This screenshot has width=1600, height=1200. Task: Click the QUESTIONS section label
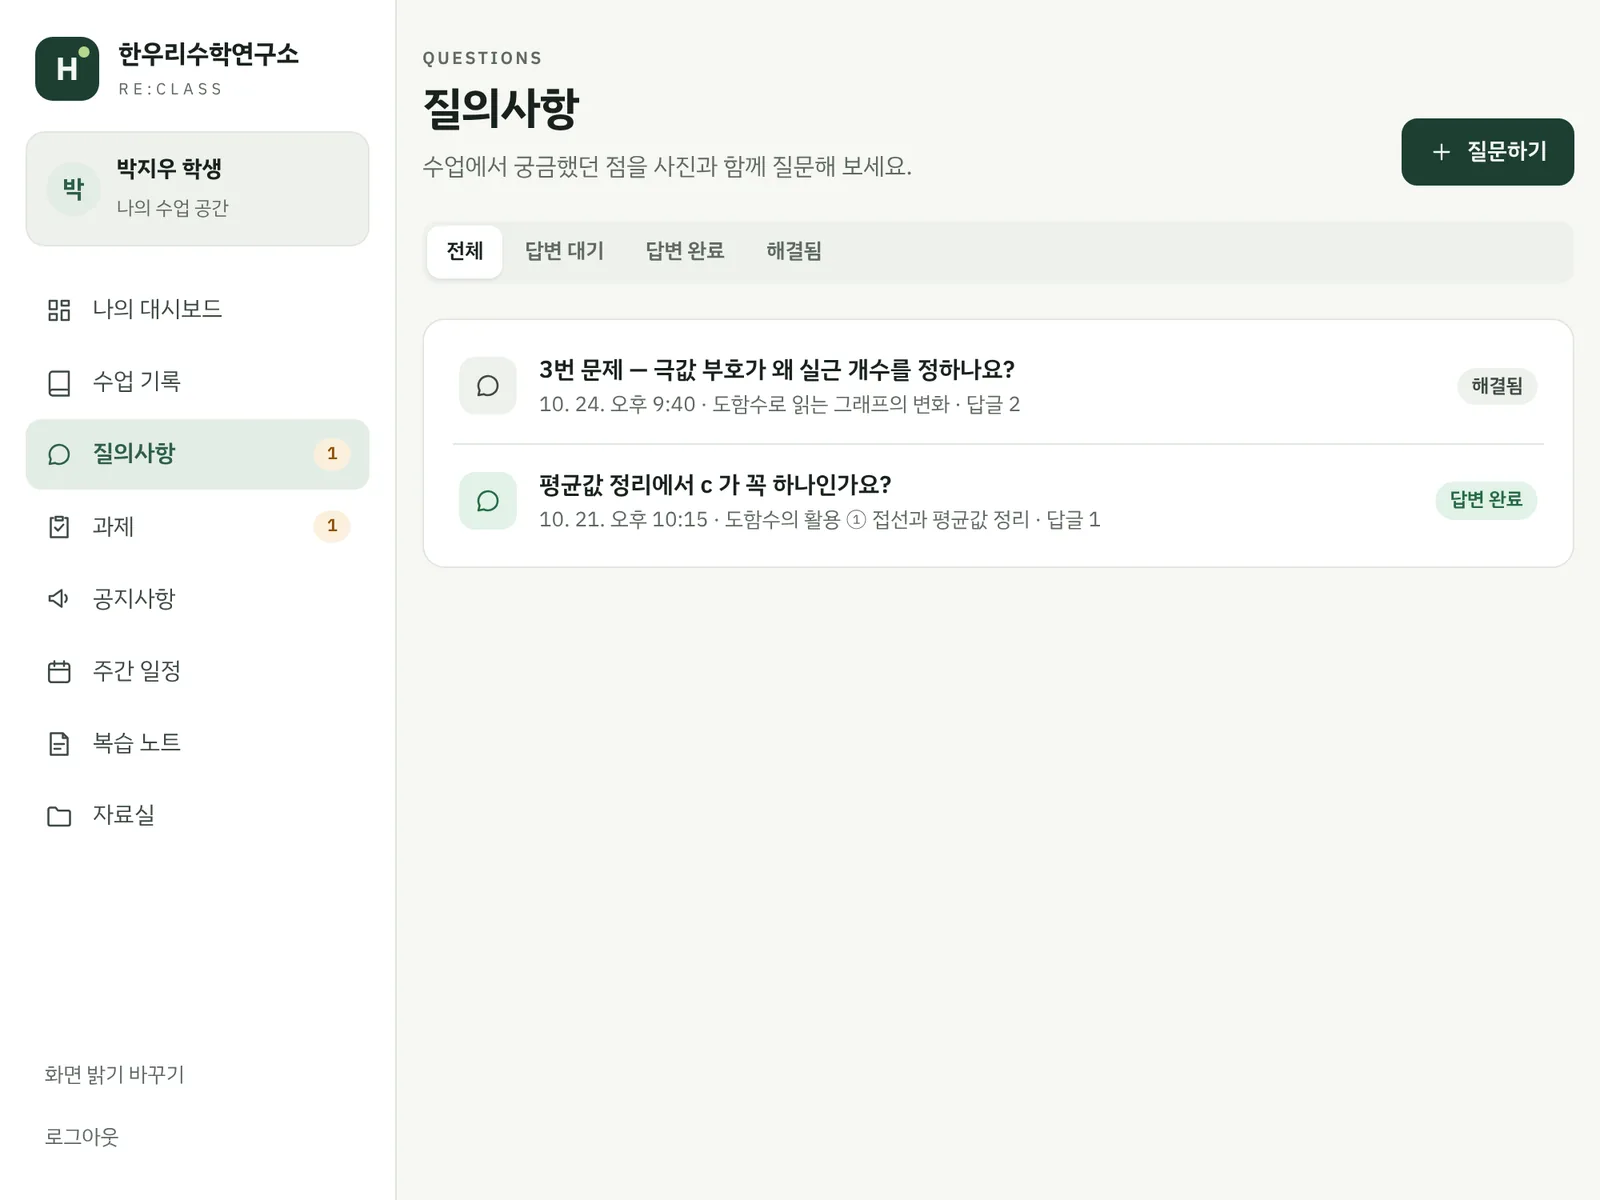pos(482,58)
